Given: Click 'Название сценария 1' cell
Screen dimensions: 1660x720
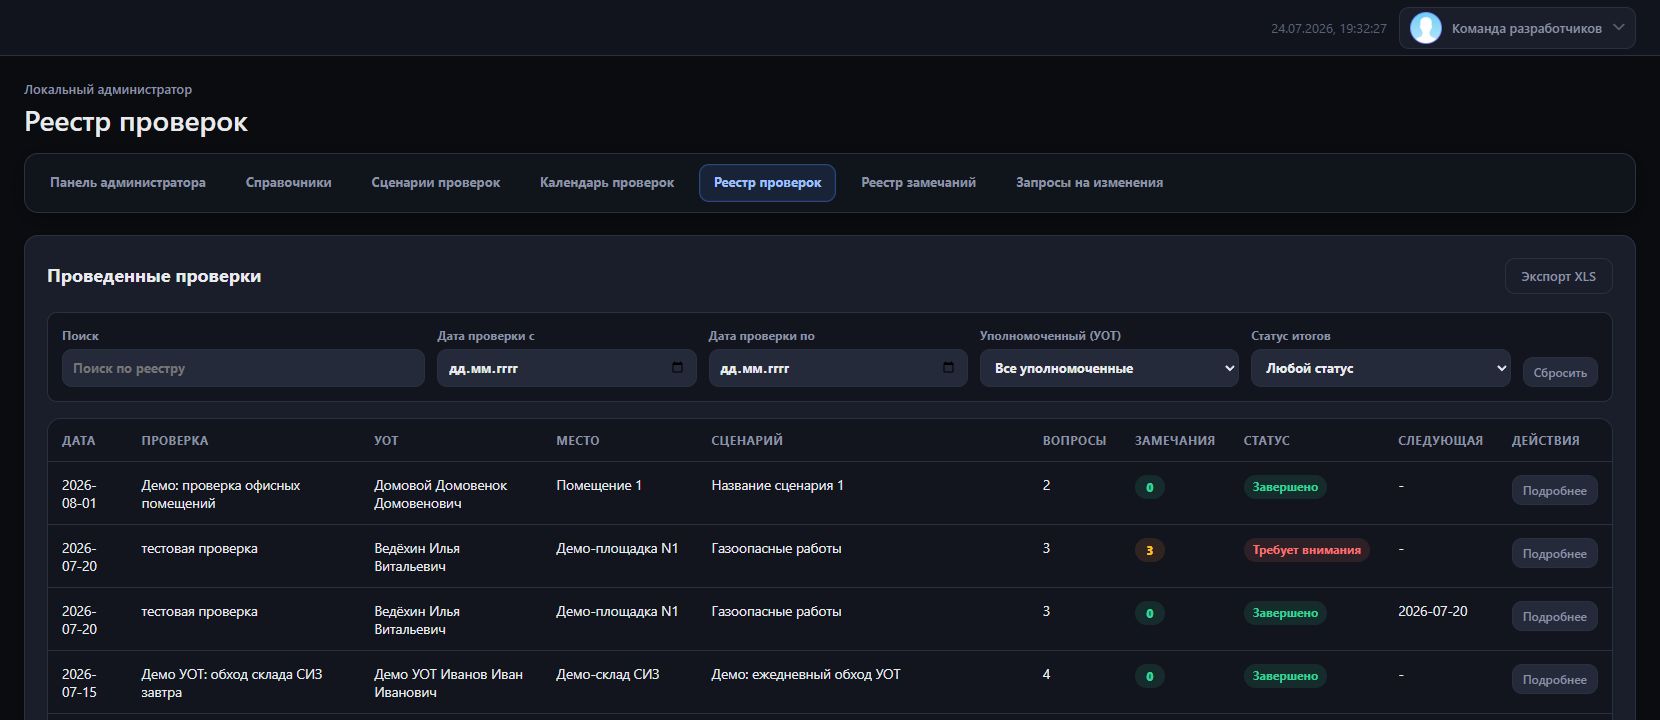Looking at the screenshot, I should tap(777, 485).
